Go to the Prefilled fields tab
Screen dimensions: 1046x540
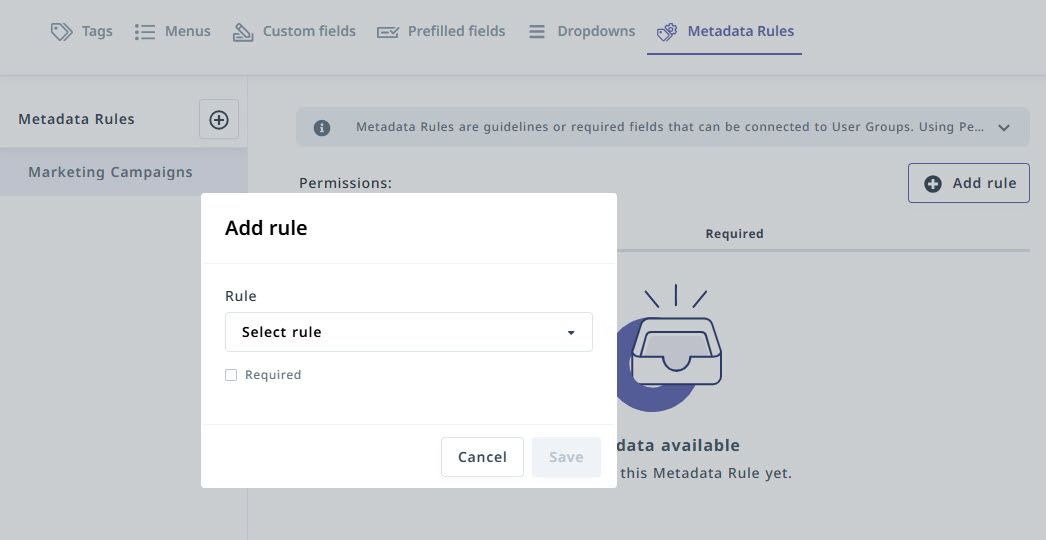(x=456, y=32)
